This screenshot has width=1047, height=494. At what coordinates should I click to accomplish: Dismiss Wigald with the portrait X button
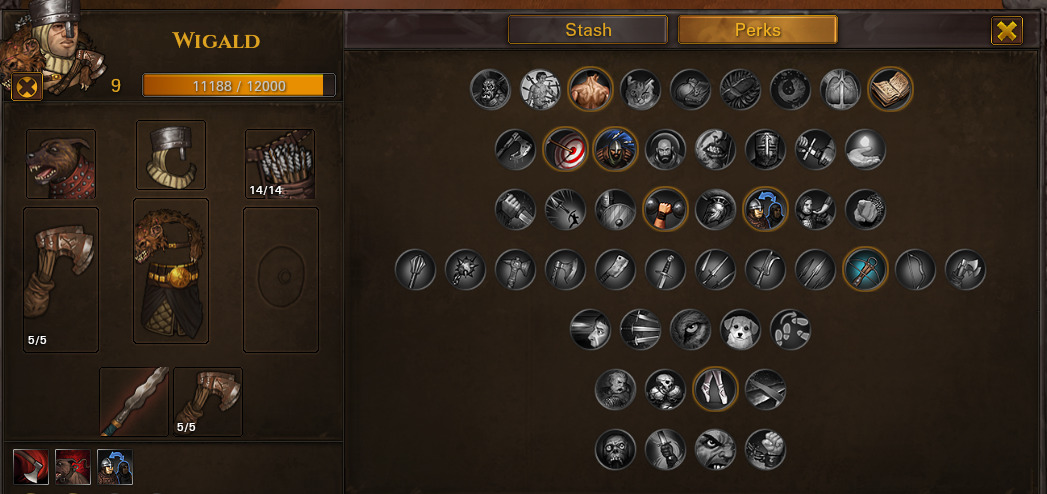[27, 86]
